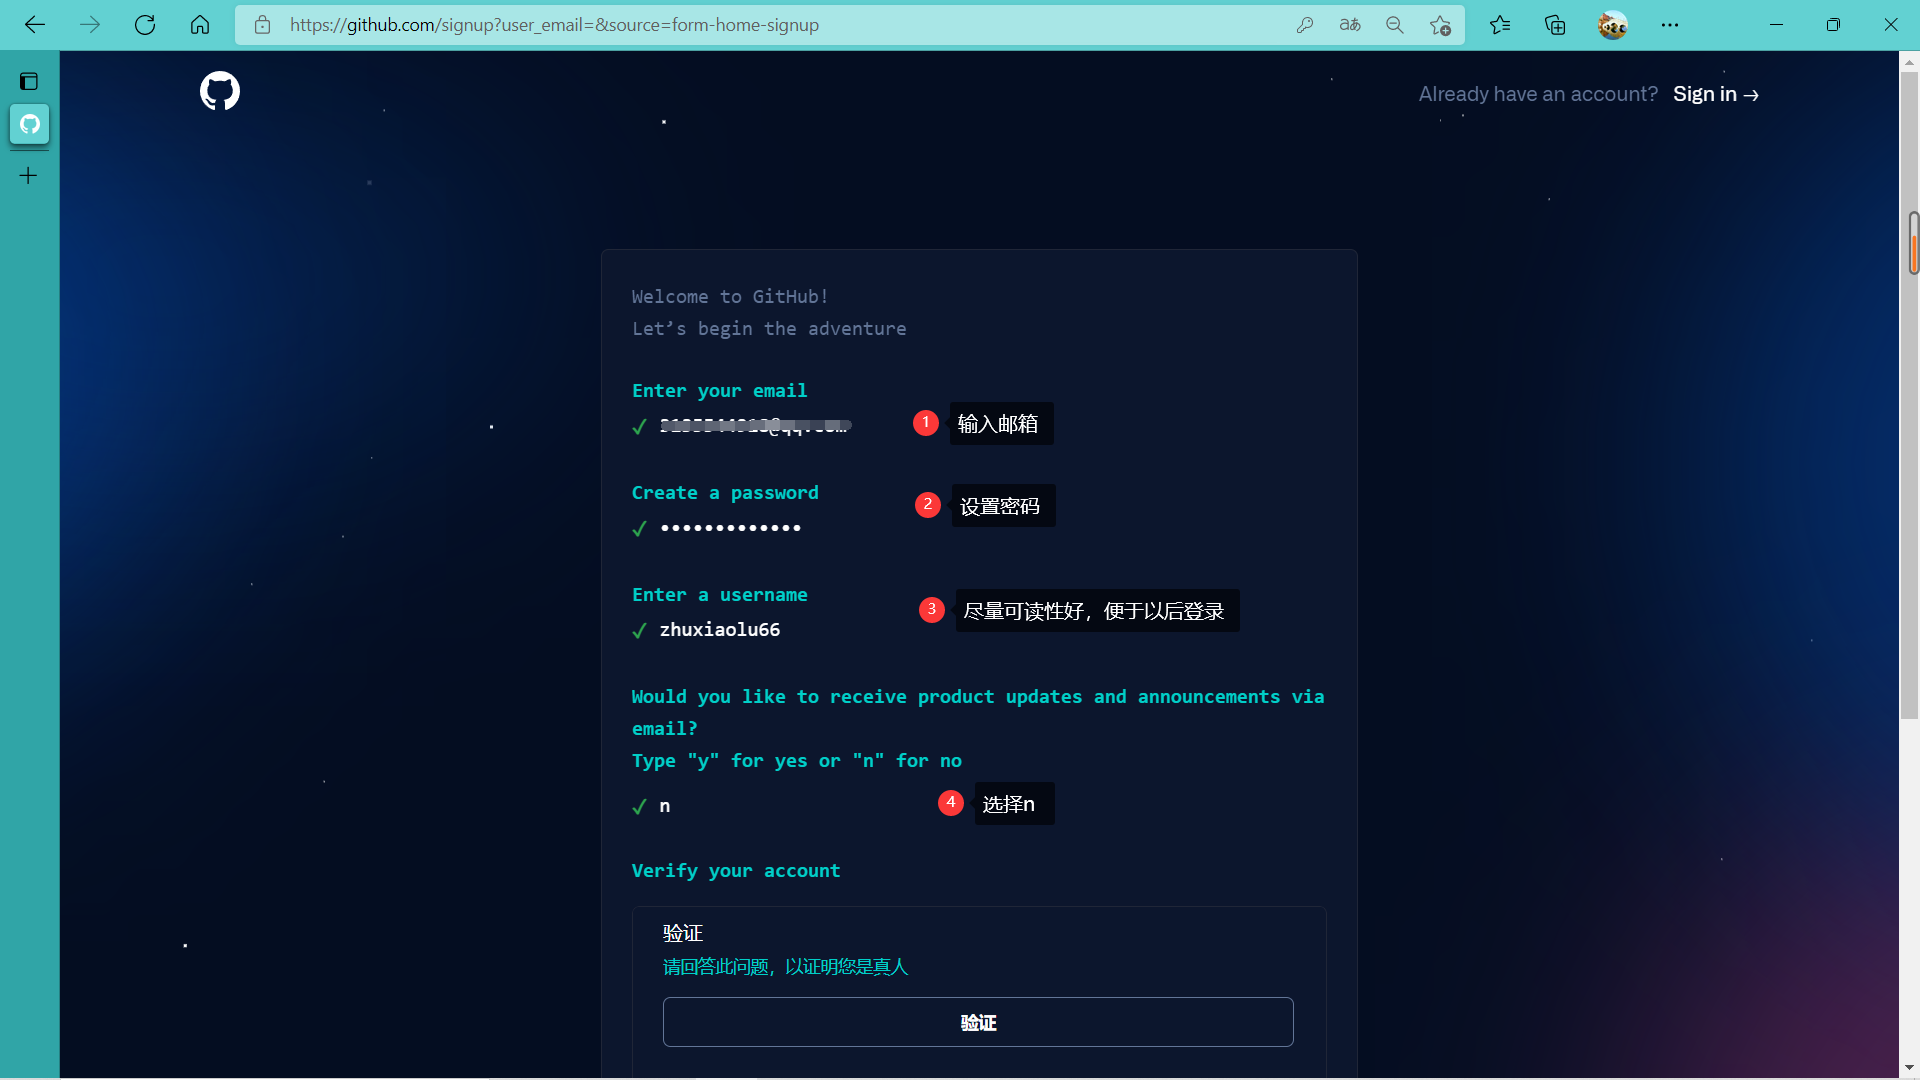Click the scrollbar up arrow
This screenshot has width=1920, height=1080.
point(1910,62)
